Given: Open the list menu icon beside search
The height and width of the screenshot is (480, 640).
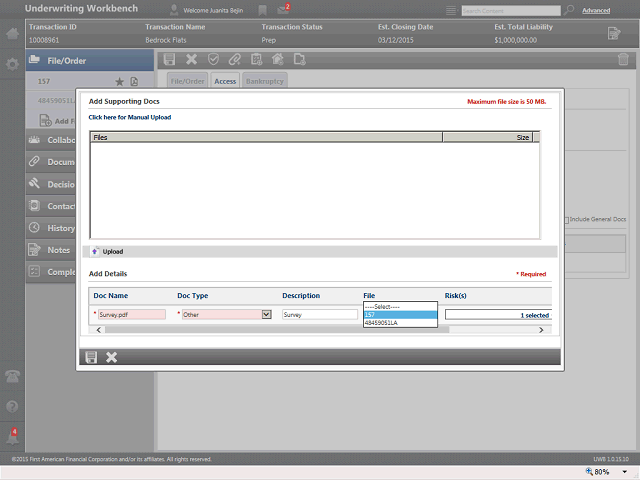Looking at the screenshot, I should click(x=451, y=10).
